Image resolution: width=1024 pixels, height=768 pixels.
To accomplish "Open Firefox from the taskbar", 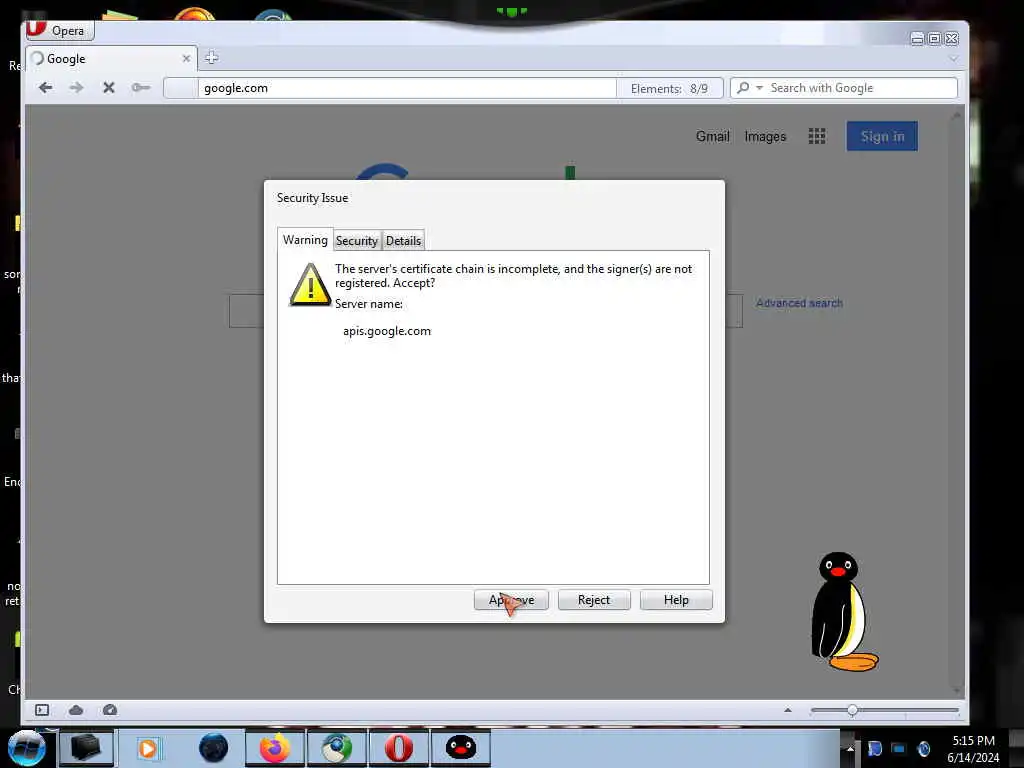I will [x=274, y=748].
